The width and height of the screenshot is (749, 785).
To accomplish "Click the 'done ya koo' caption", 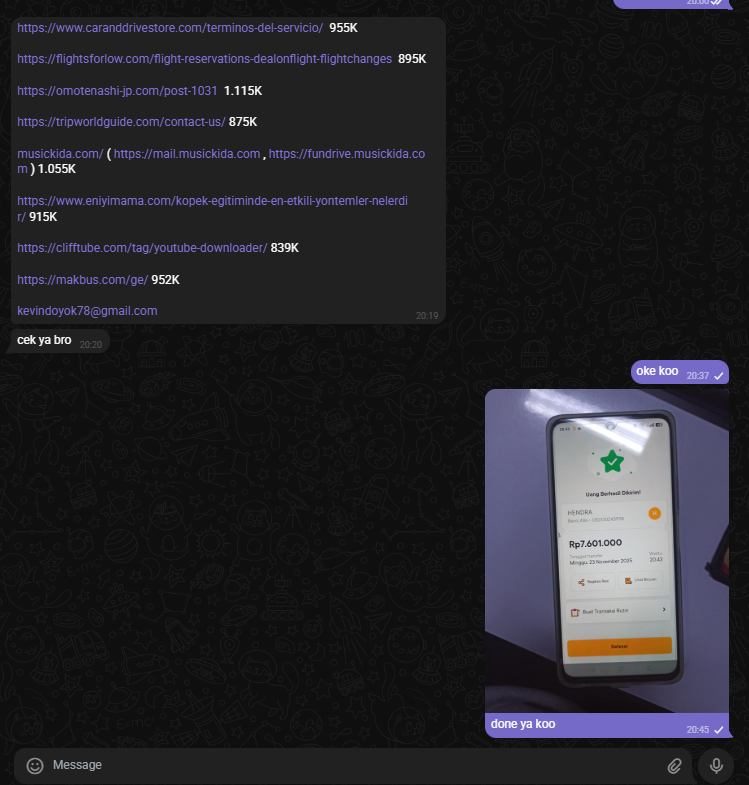I will [x=523, y=724].
